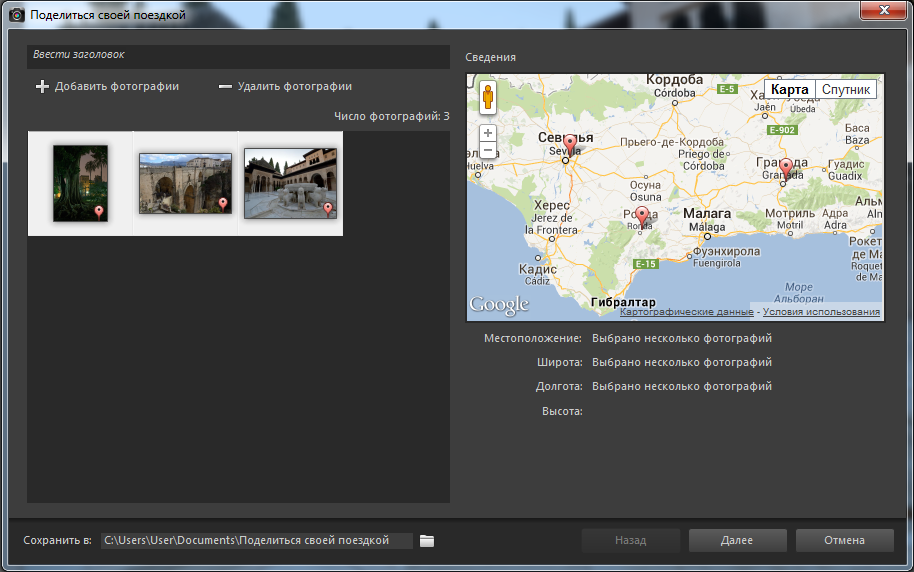Zoom in the map with plus button
Image resolution: width=914 pixels, height=572 pixels.
point(488,133)
